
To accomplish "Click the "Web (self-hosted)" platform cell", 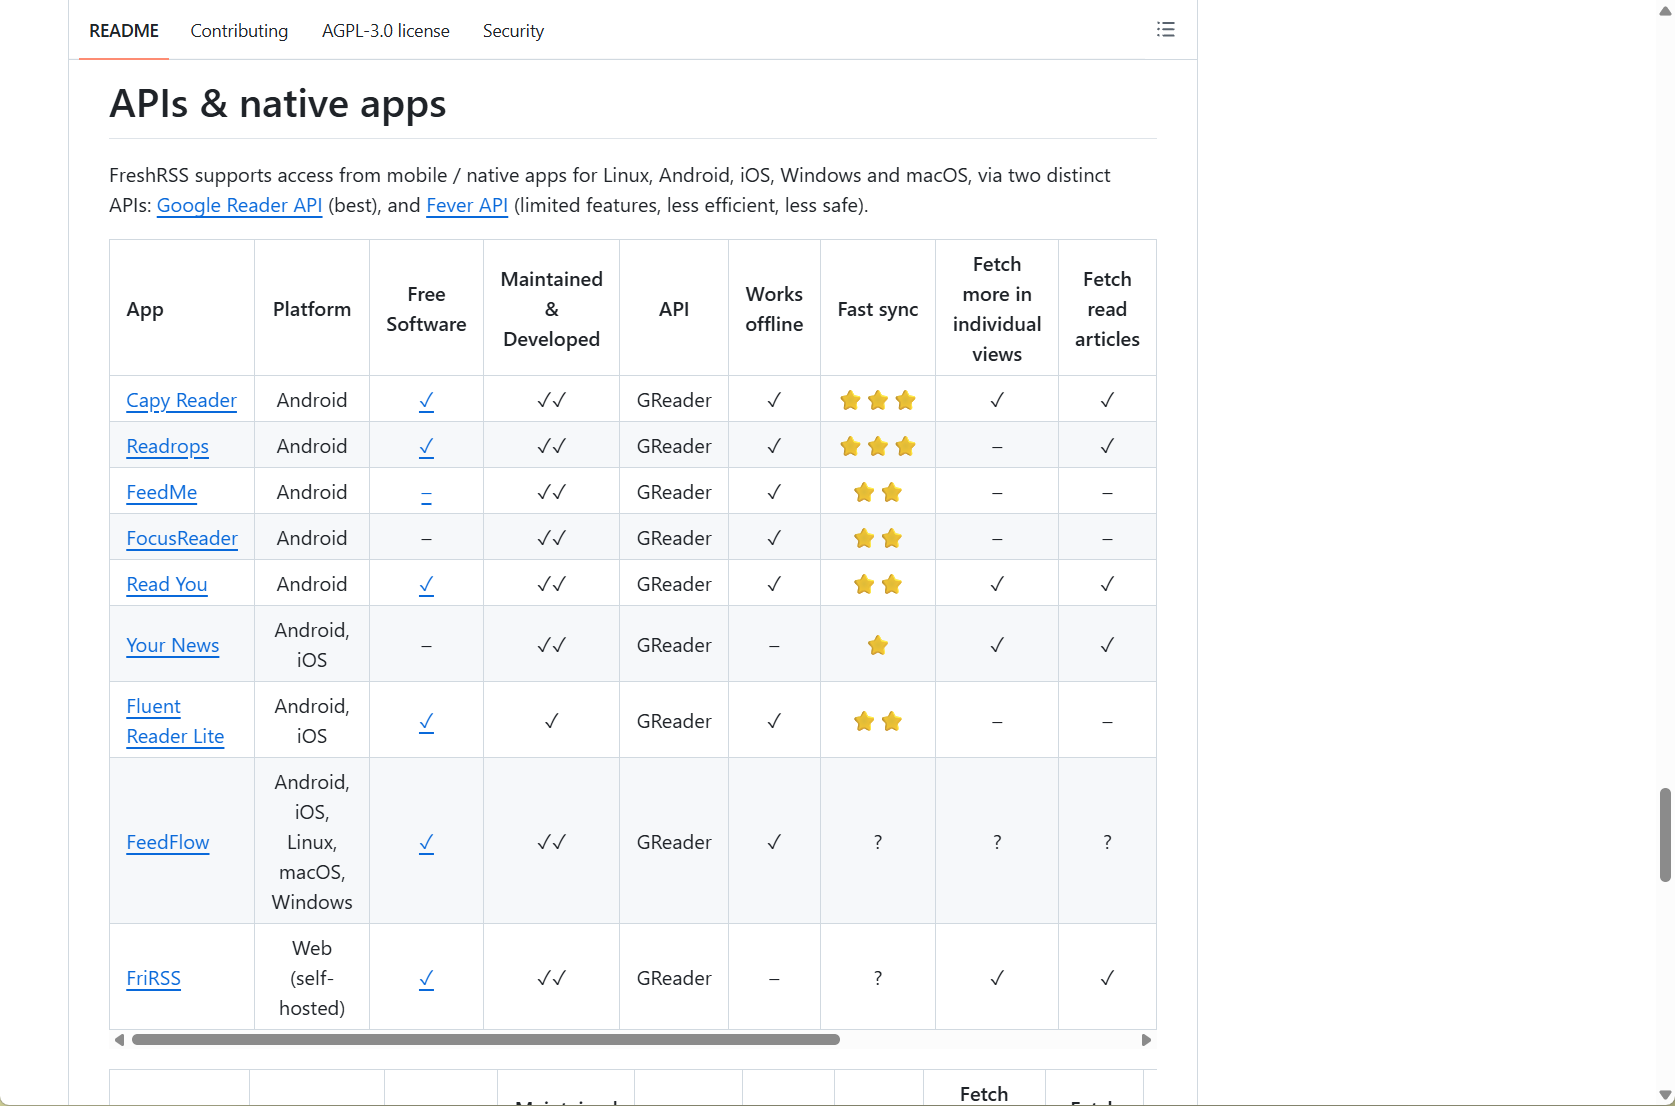I will point(312,978).
